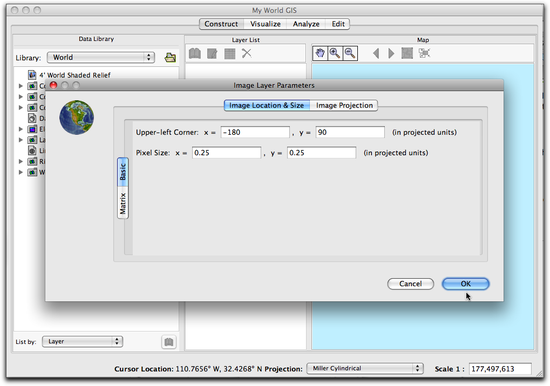Image resolution: width=550 pixels, height=386 pixels.
Task: Open the Layer List book icon
Action: pyautogui.click(x=195, y=54)
